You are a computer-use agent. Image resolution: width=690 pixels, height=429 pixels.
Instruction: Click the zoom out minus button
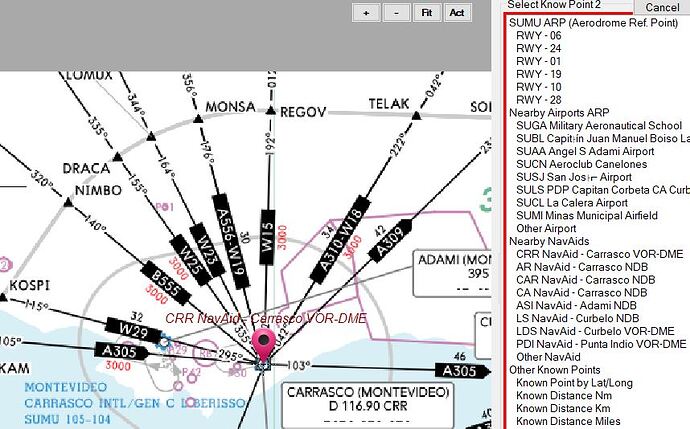point(396,13)
